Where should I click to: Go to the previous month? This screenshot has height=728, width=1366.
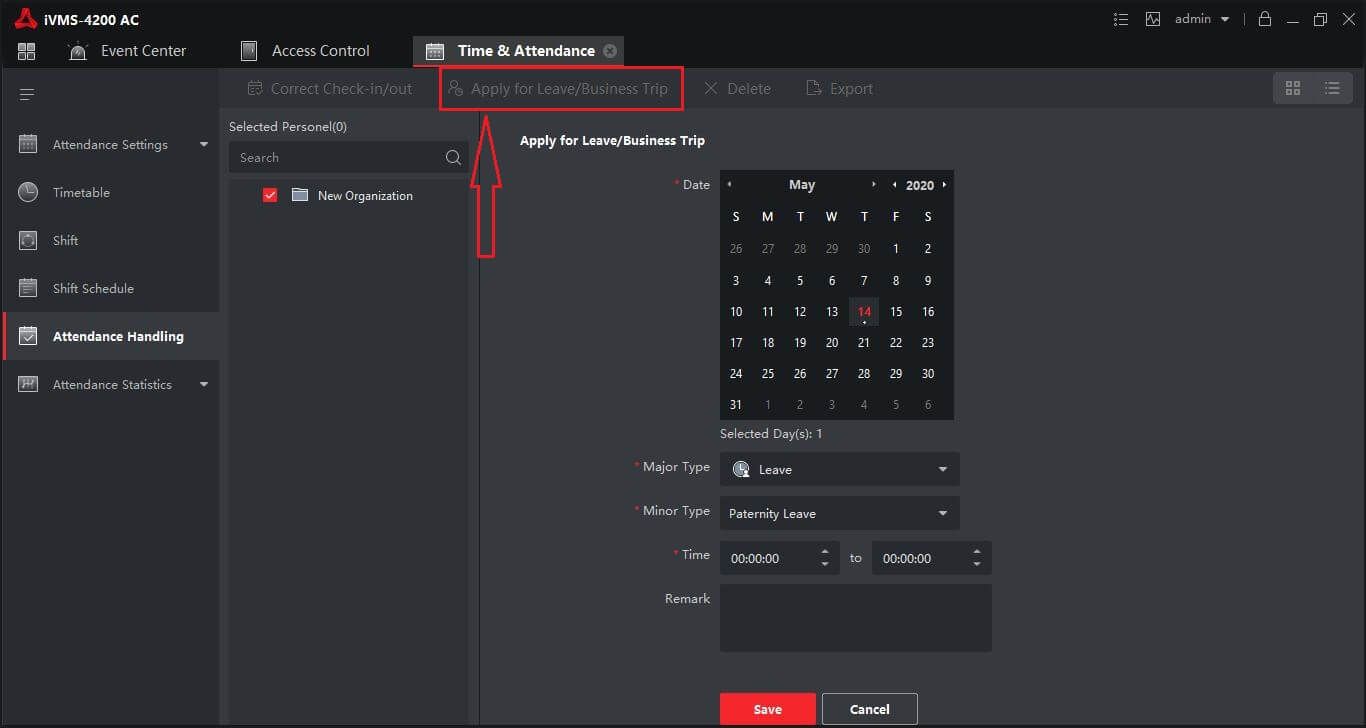(729, 185)
